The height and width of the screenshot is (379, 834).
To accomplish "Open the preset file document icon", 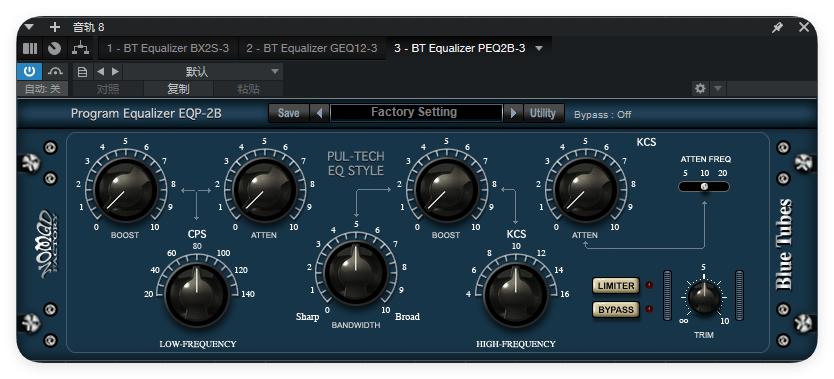I will click(82, 72).
